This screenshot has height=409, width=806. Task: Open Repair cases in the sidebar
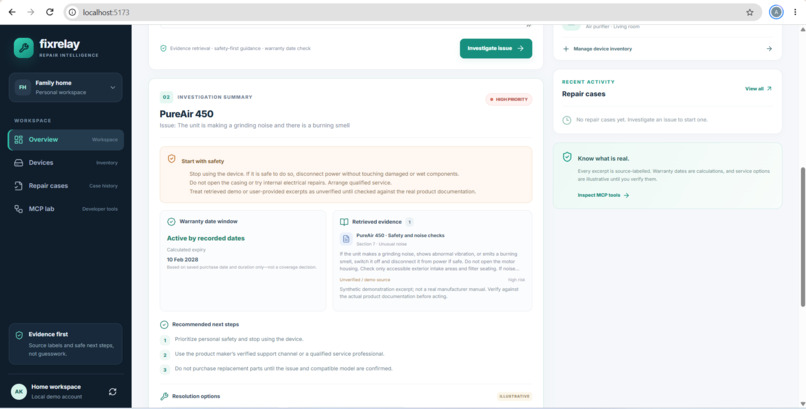coord(65,186)
